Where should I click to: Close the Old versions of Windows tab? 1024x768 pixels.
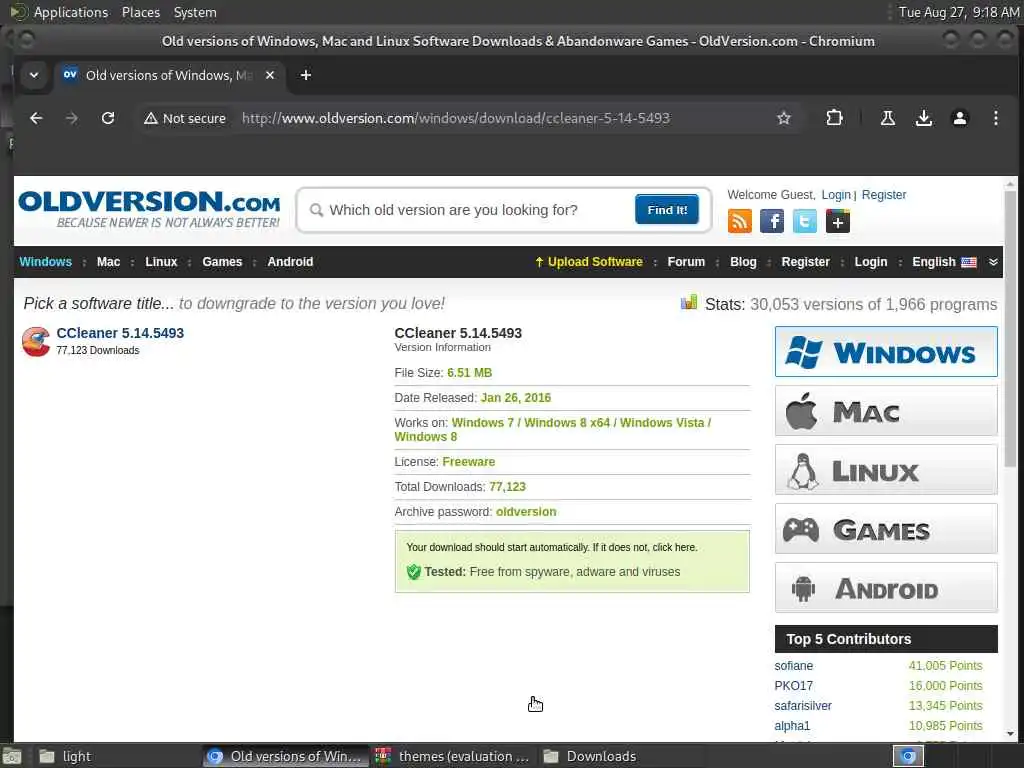pos(270,75)
